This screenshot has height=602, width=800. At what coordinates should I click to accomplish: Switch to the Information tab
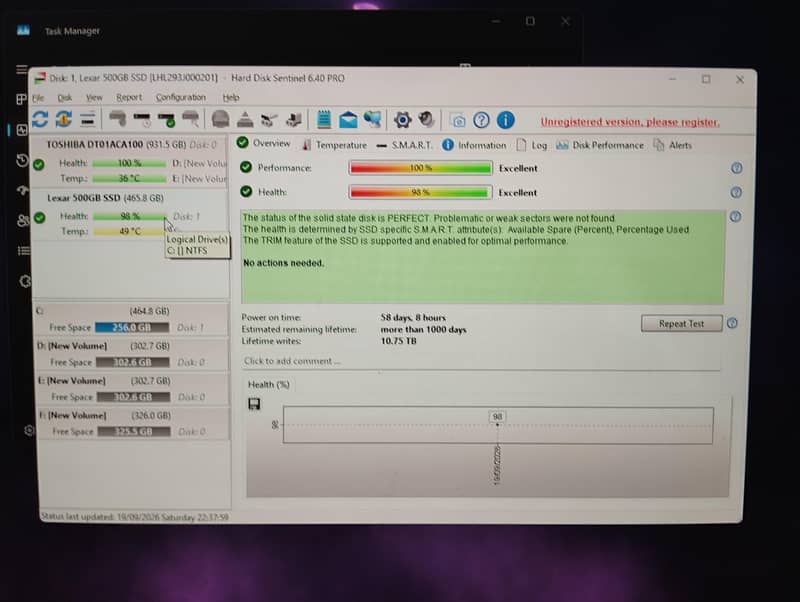(474, 145)
